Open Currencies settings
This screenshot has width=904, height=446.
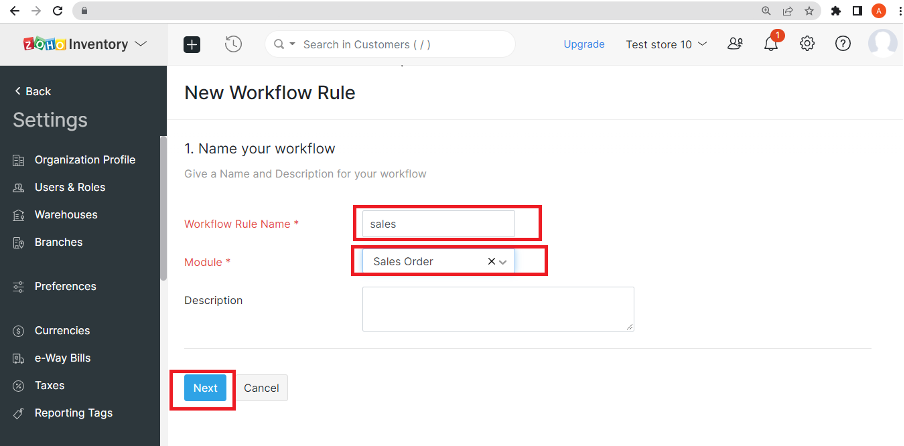pyautogui.click(x=62, y=330)
